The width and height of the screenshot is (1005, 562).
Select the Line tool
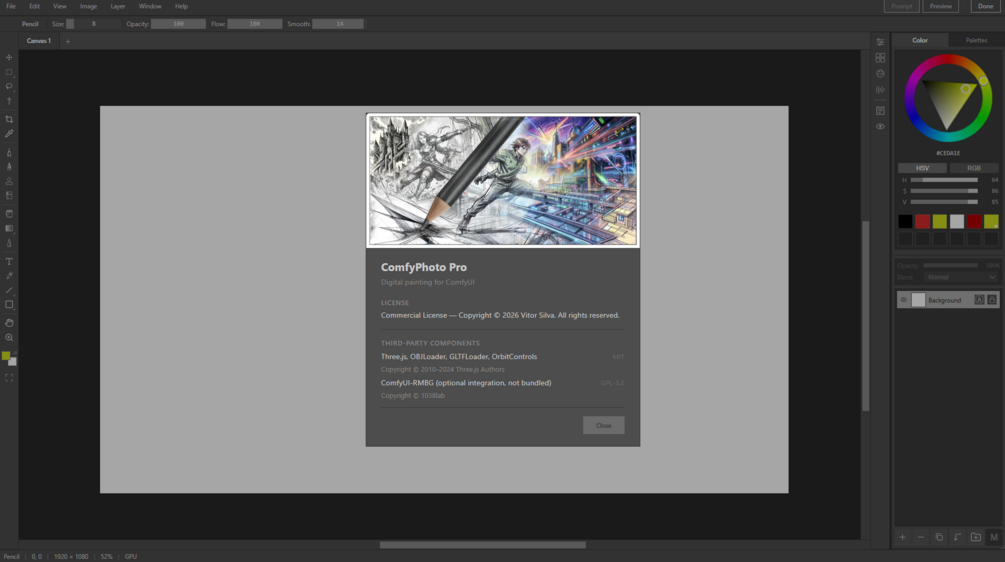(x=9, y=290)
